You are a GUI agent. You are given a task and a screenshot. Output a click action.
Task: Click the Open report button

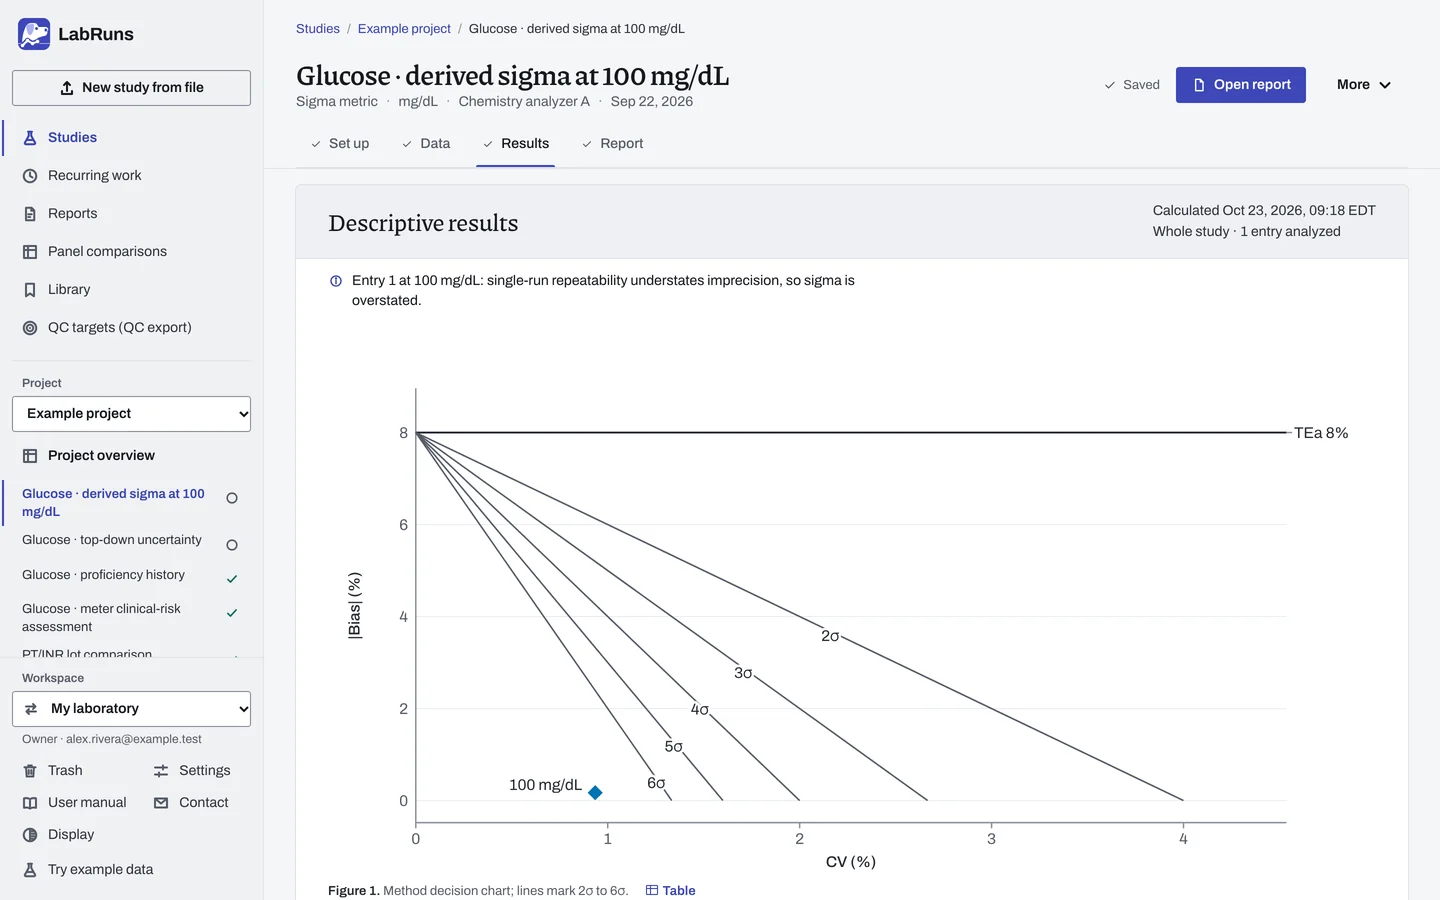point(1241,85)
